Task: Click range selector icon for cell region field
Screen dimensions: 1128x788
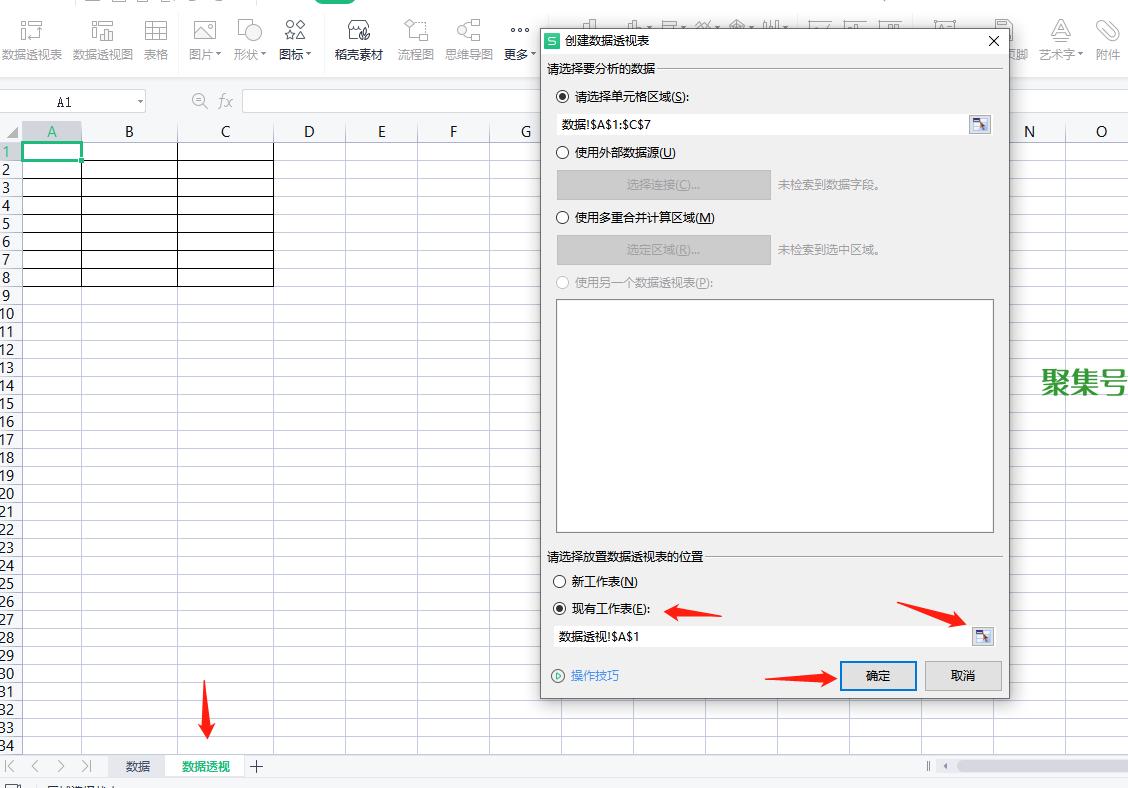Action: [x=980, y=124]
